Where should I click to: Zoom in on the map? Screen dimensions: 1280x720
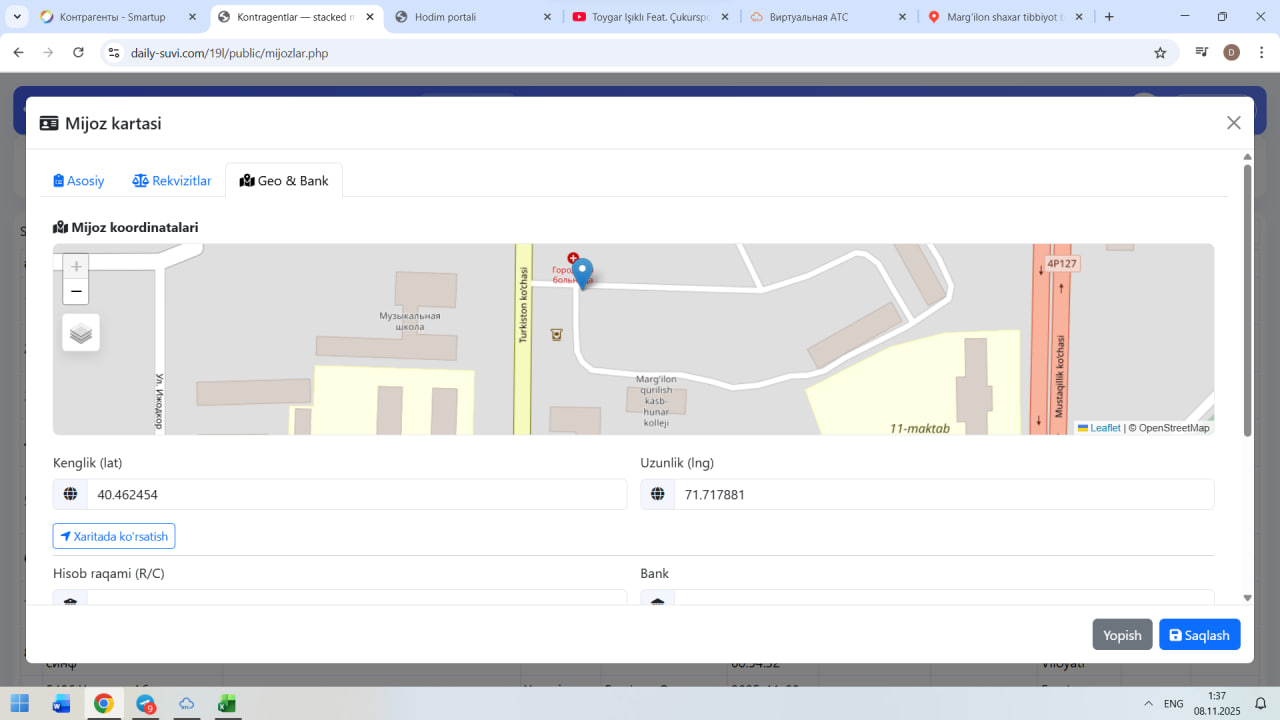click(76, 267)
